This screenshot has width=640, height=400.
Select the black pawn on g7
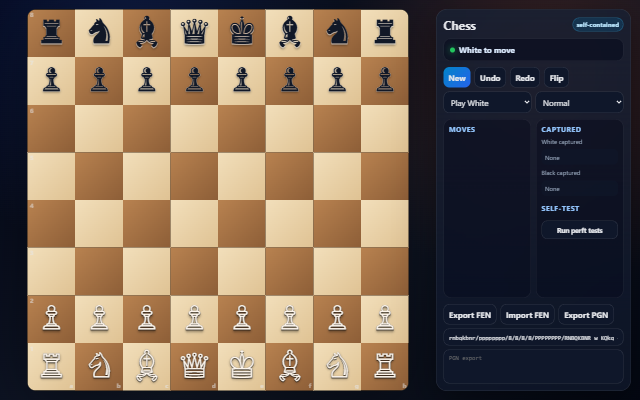tap(337, 81)
